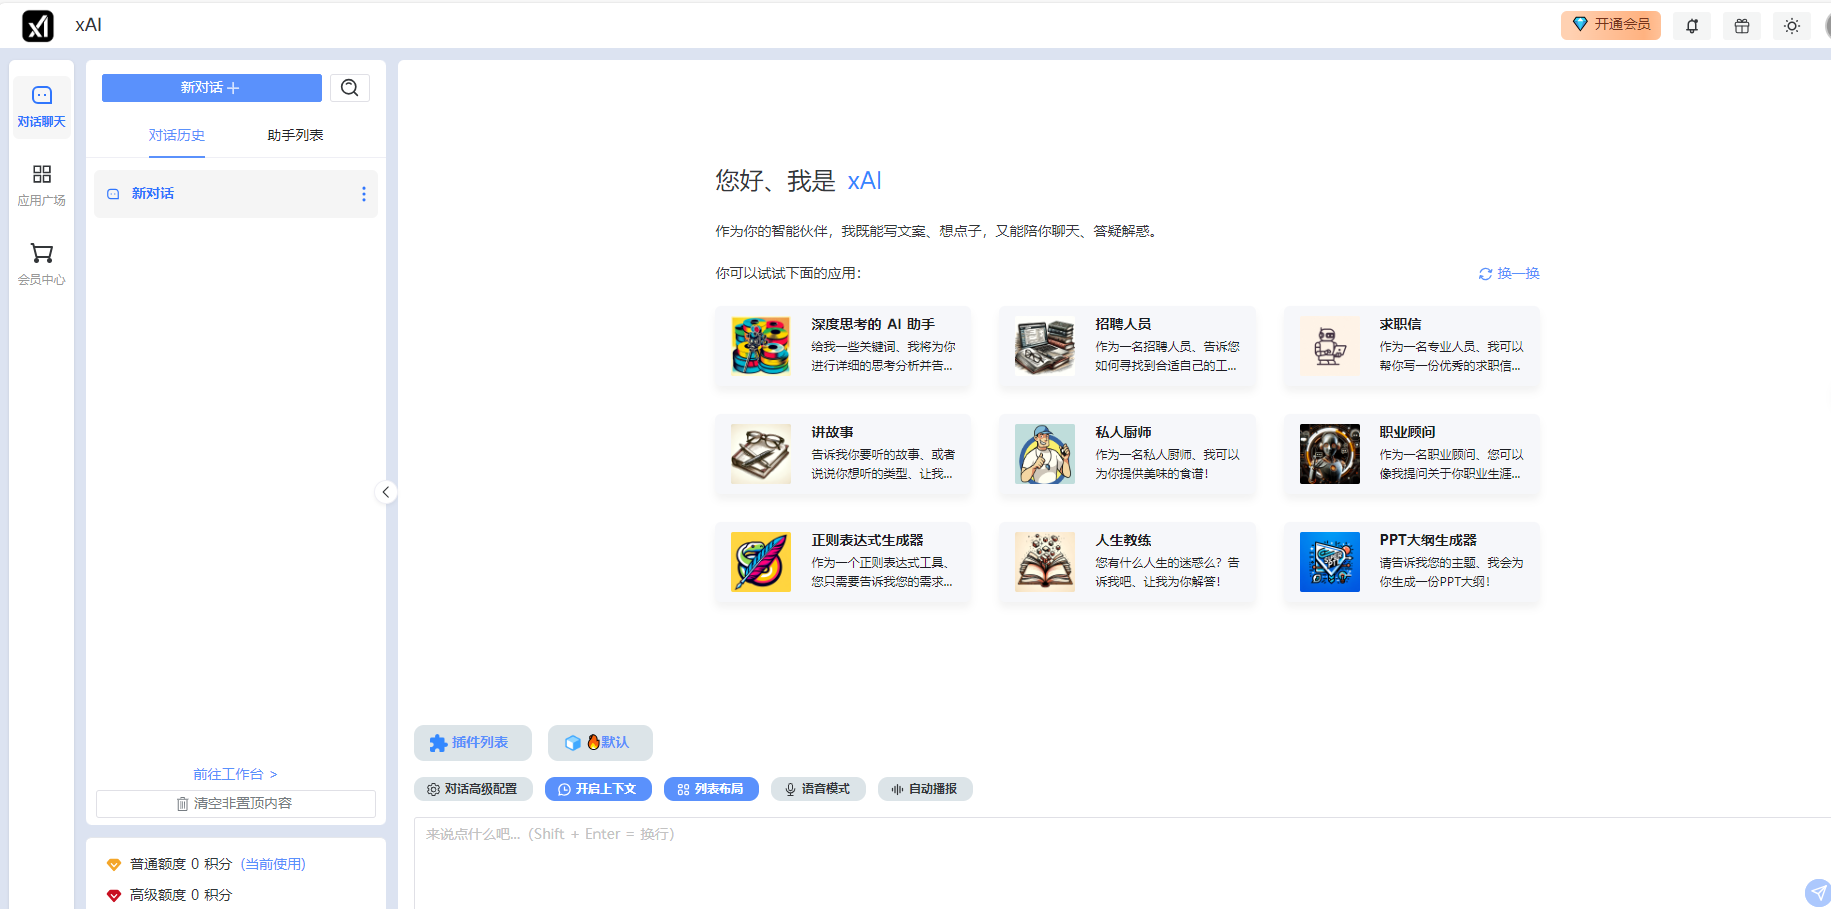Click the 开通会员 membership button
Viewport: 1831px width, 909px height.
click(x=1610, y=25)
